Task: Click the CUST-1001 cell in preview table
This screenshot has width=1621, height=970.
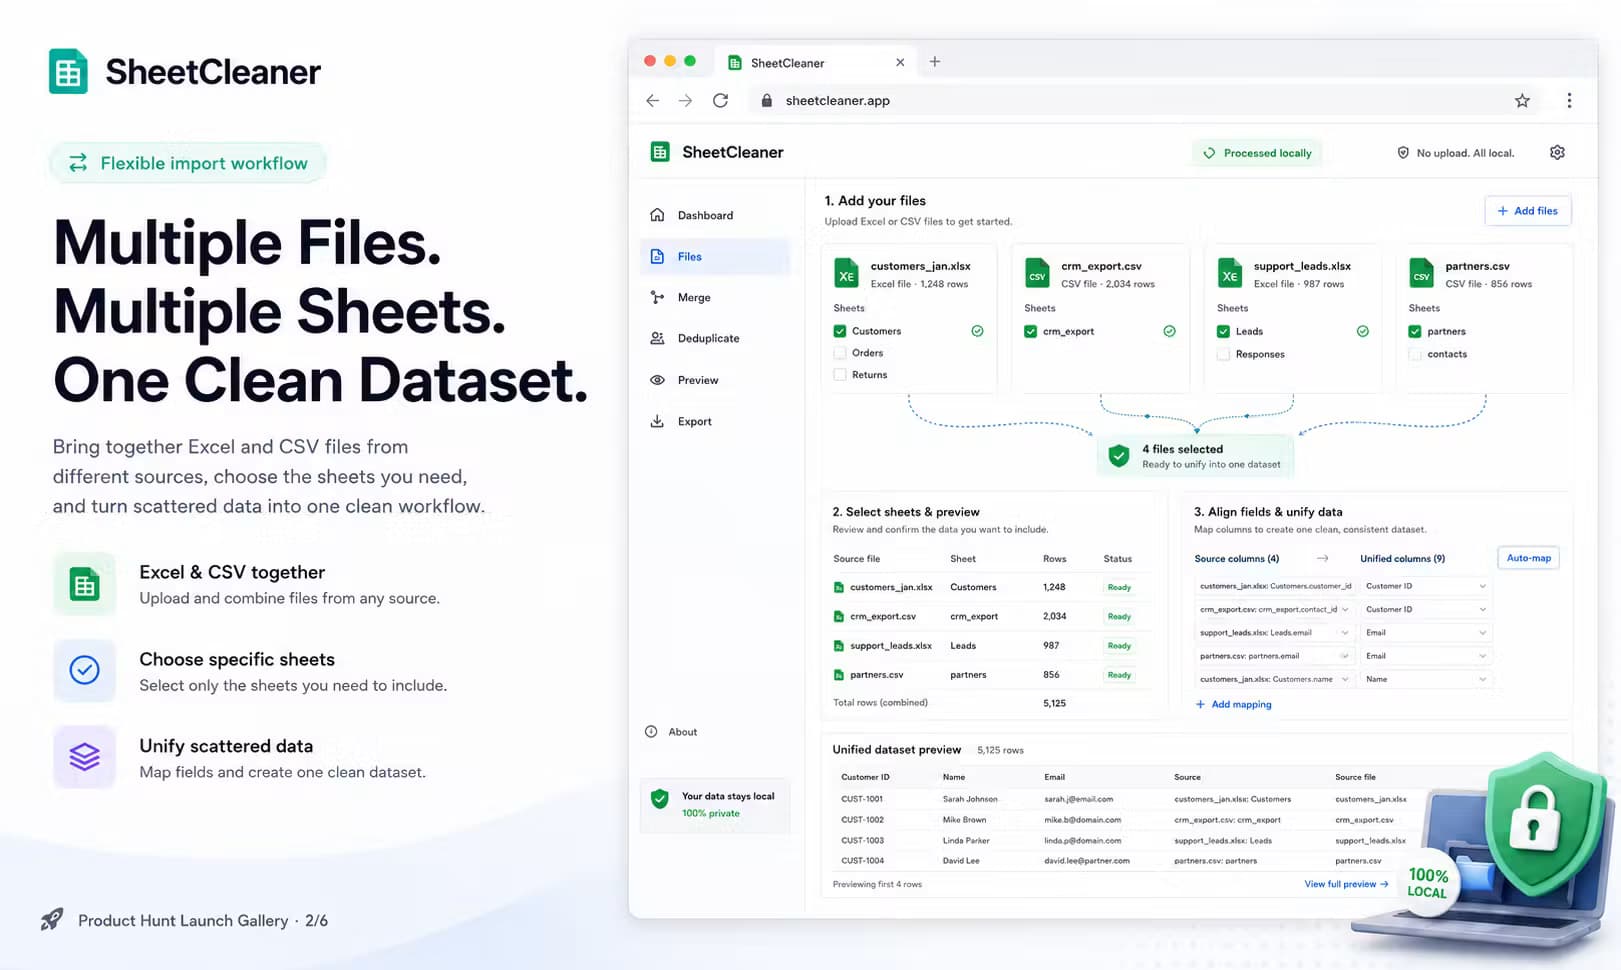Action: coord(862,799)
